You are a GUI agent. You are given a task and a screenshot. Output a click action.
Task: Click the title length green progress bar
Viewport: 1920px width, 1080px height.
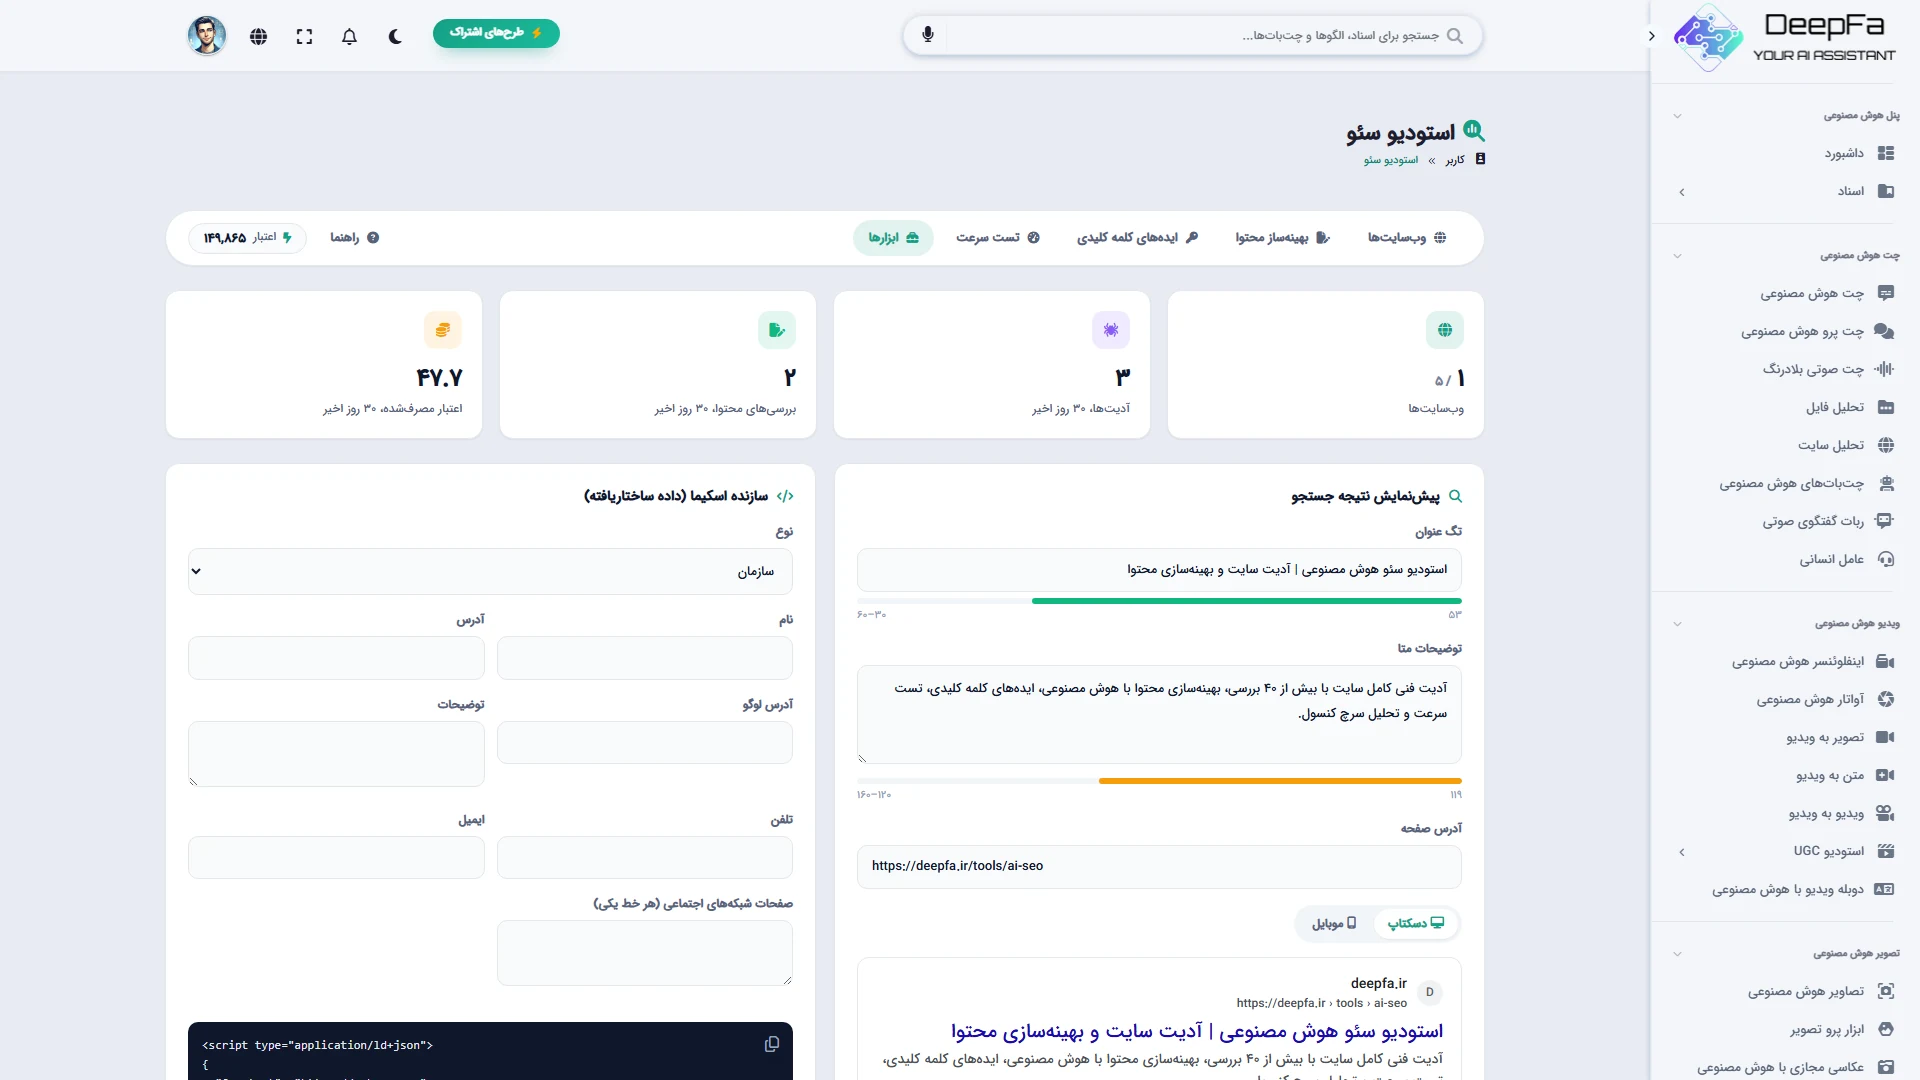(1246, 601)
